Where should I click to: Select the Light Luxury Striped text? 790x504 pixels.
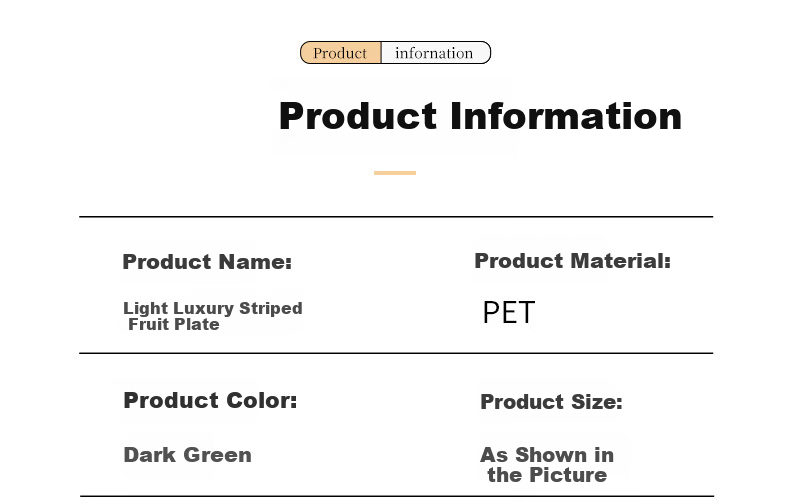(x=213, y=308)
